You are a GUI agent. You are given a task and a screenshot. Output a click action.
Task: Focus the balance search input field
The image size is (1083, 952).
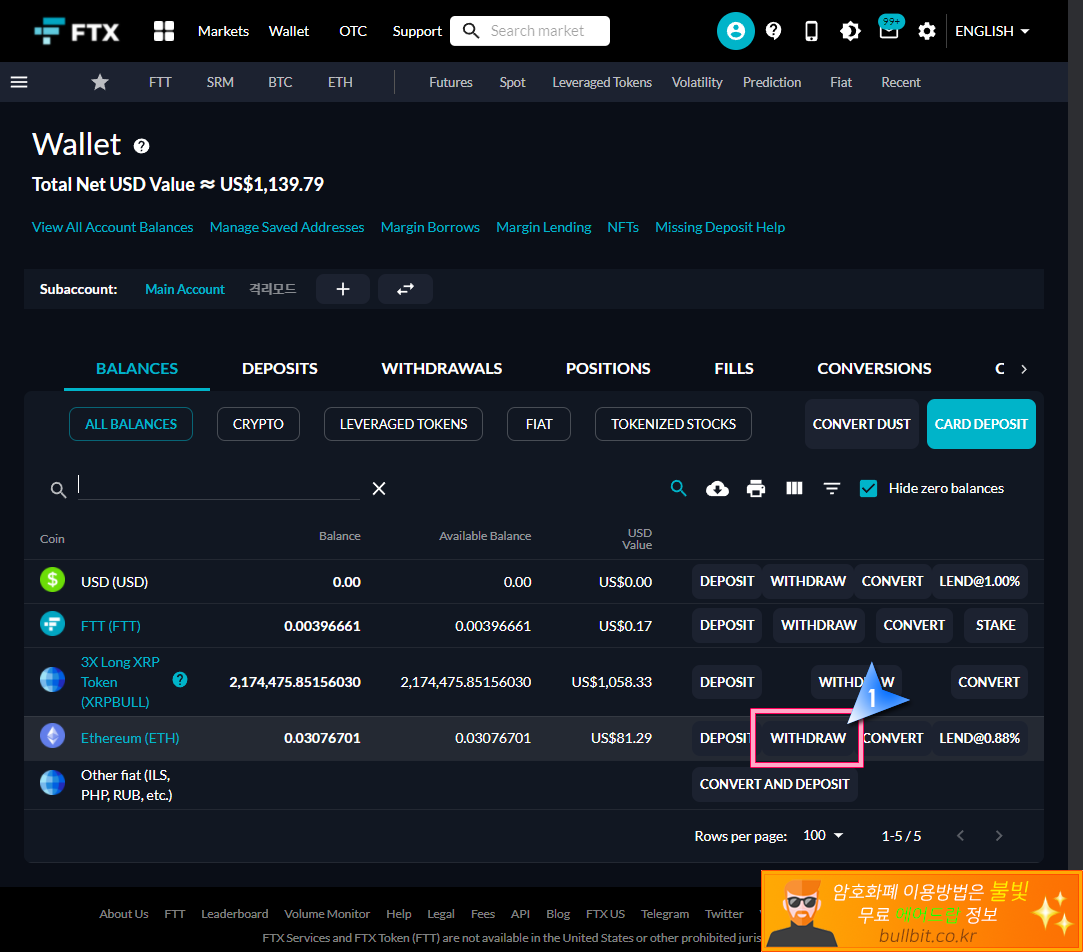pyautogui.click(x=218, y=486)
